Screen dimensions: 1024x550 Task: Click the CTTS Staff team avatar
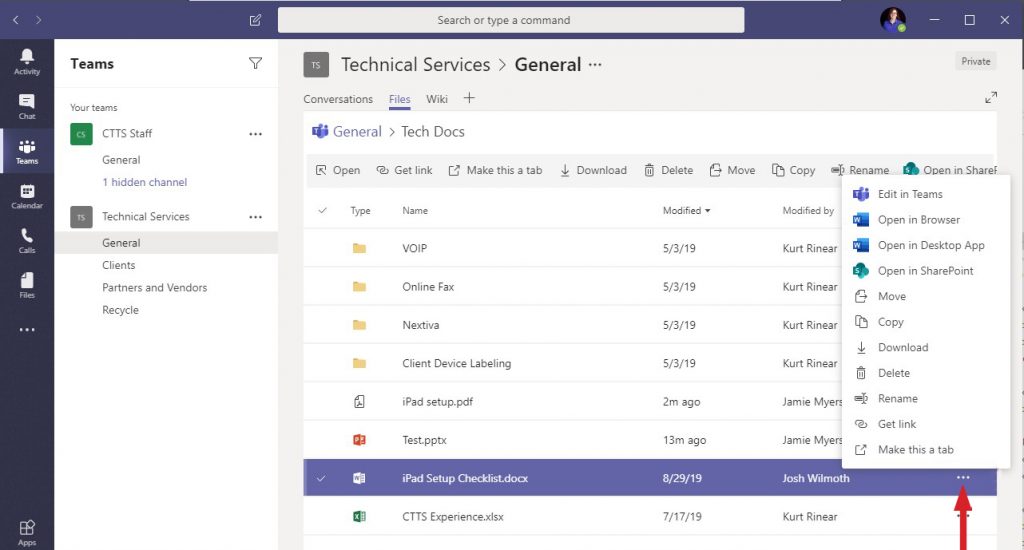click(x=81, y=134)
